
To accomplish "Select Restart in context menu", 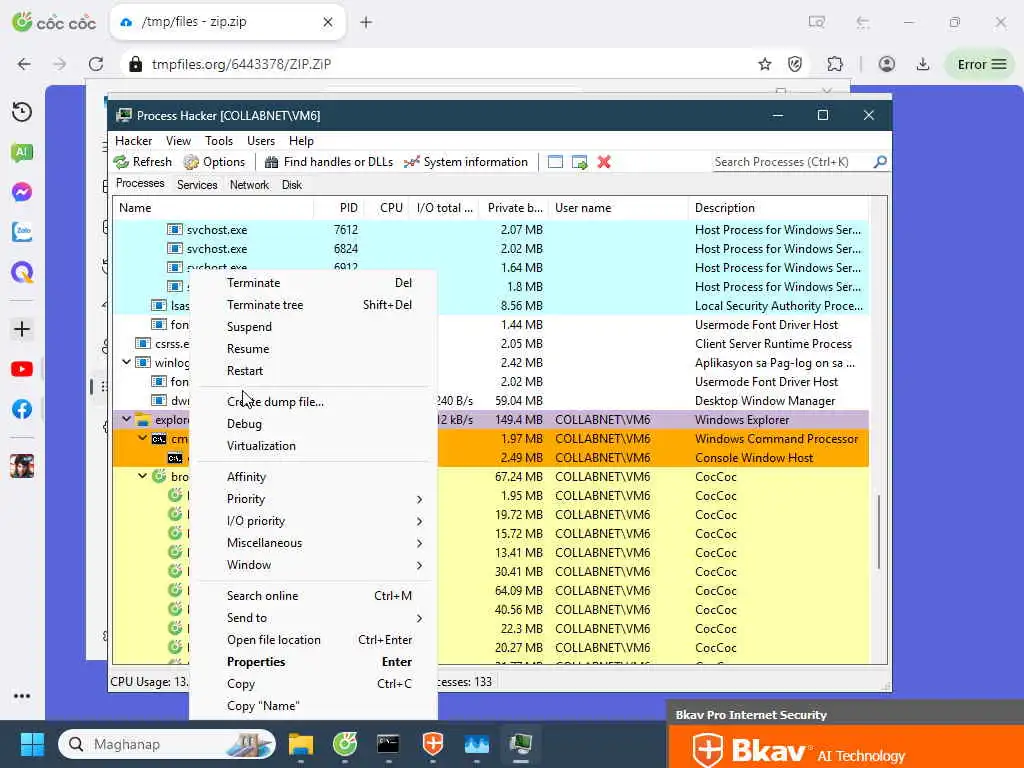I will click(x=313, y=371).
